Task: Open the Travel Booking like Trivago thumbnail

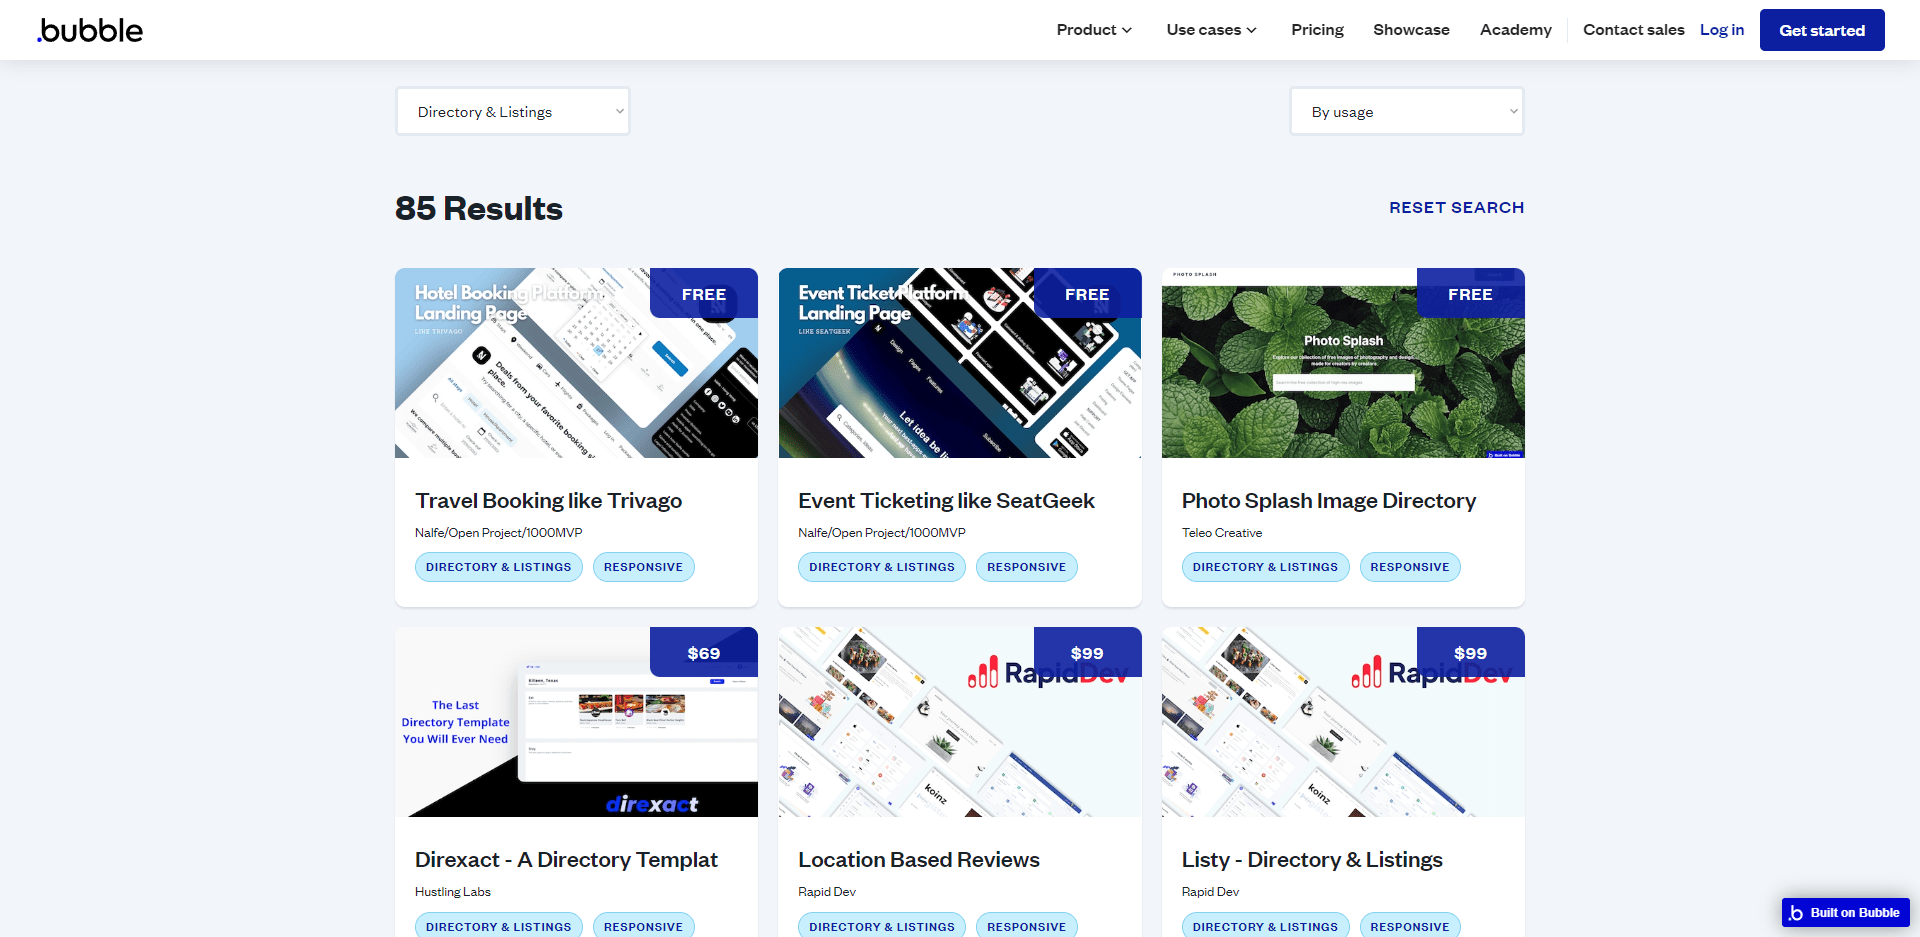Action: click(576, 363)
